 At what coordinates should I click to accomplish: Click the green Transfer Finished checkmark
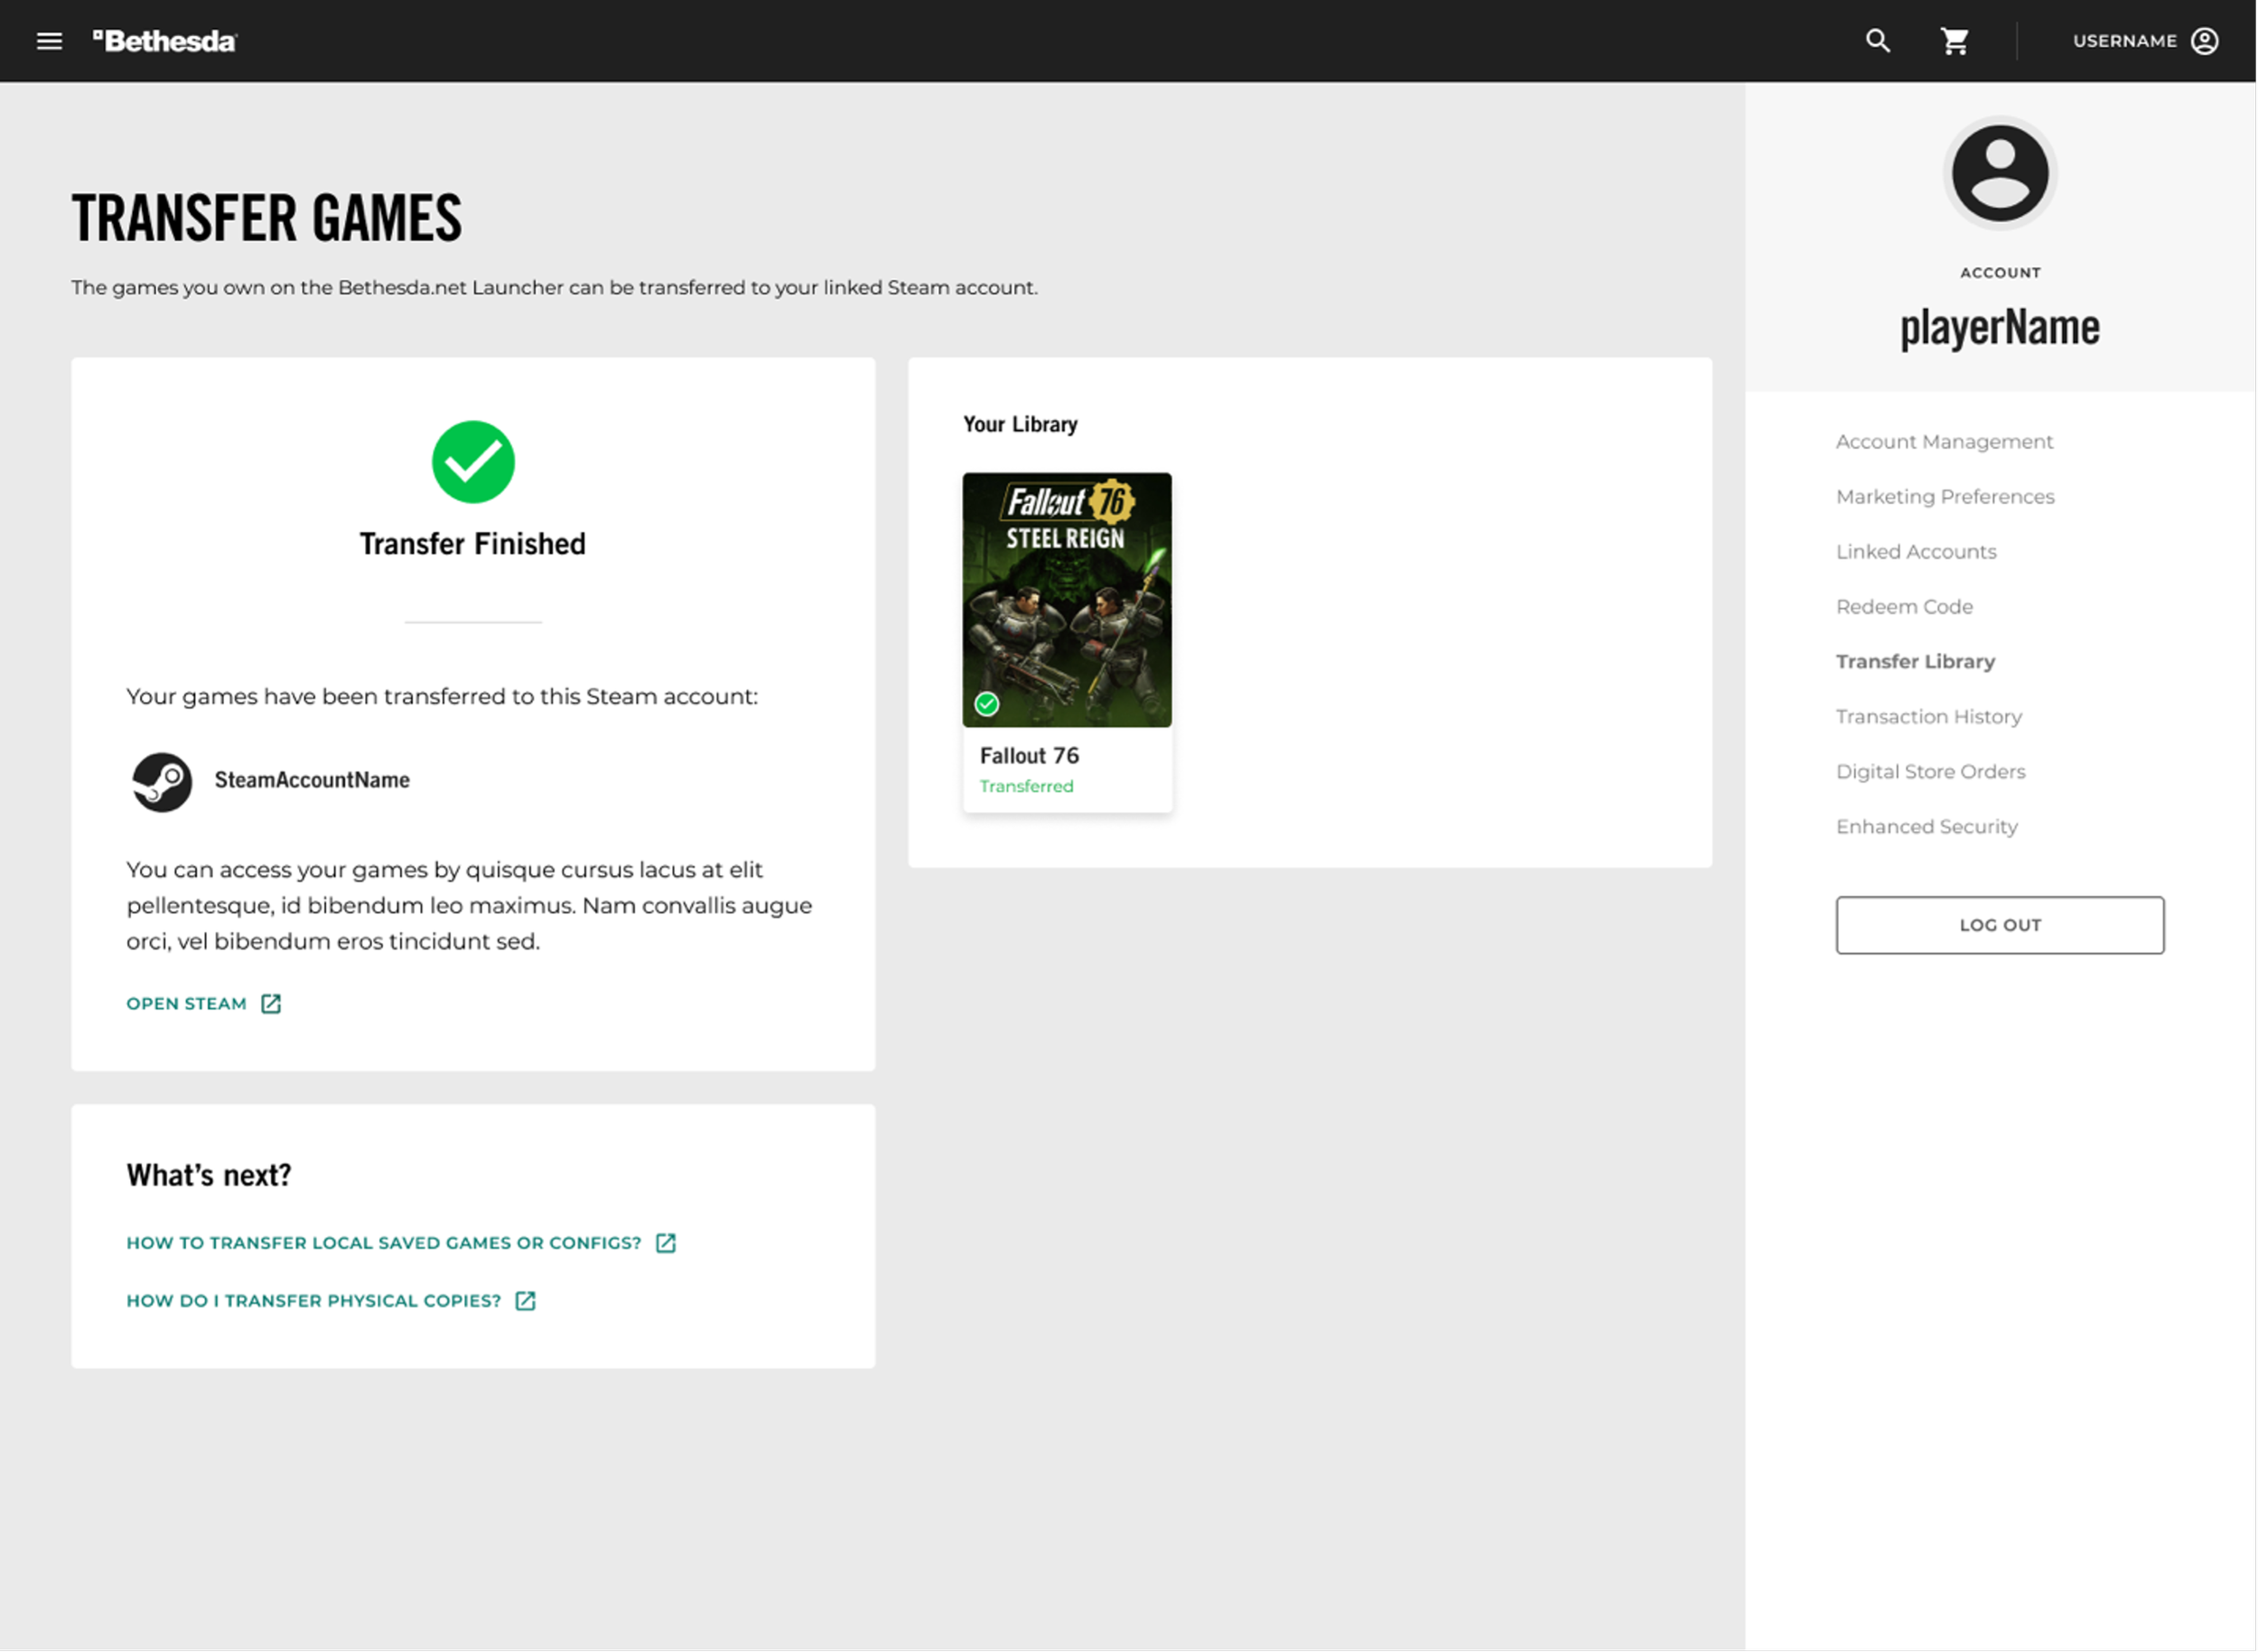[473, 462]
